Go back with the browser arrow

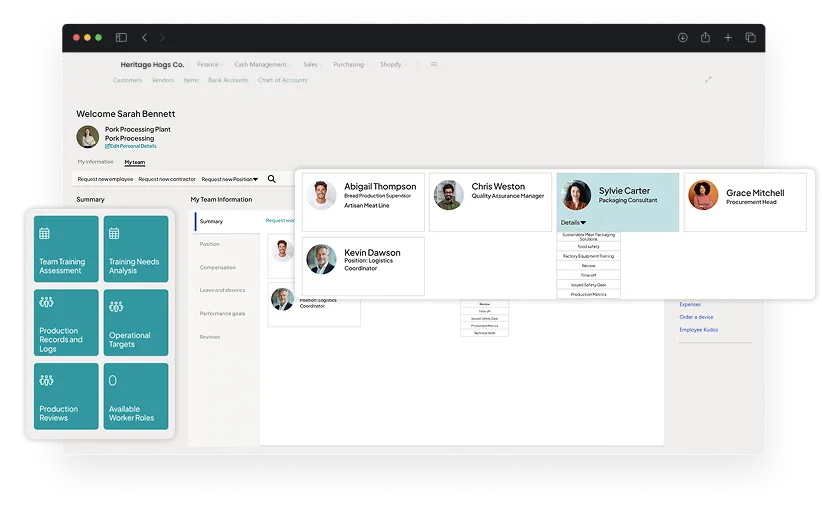(x=144, y=37)
